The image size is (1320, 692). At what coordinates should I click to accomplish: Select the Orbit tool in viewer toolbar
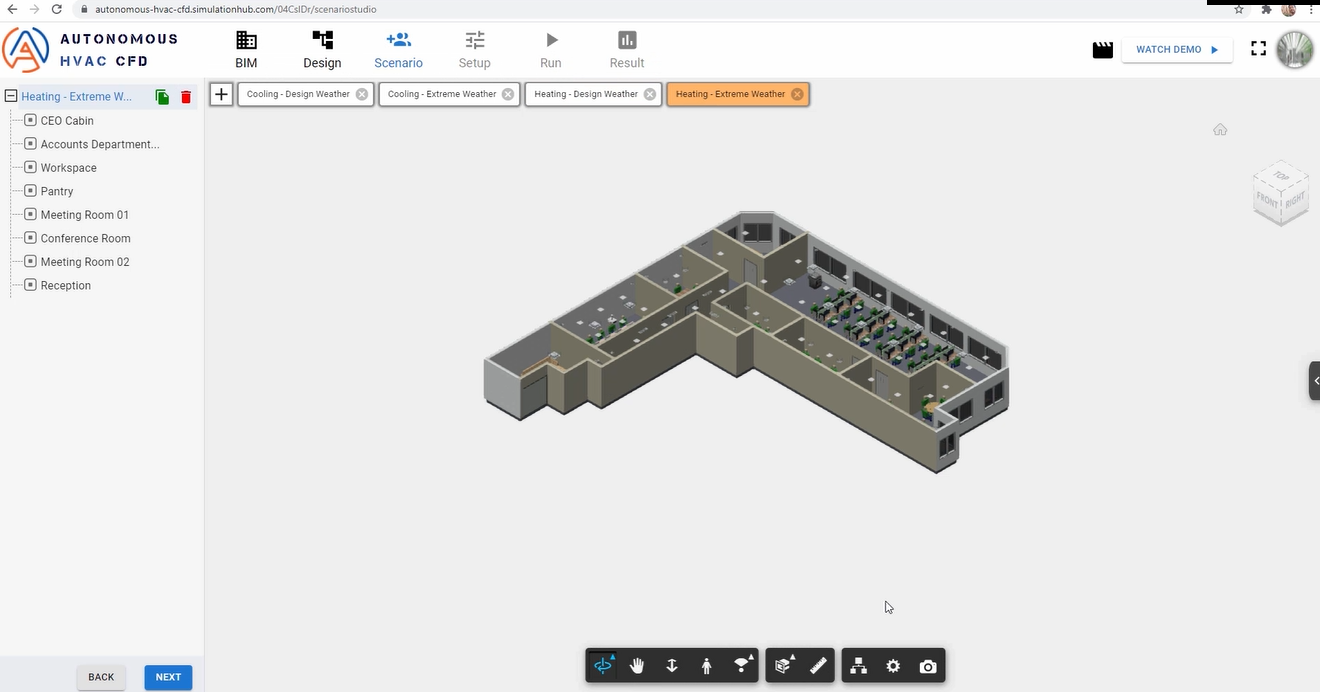pos(603,666)
